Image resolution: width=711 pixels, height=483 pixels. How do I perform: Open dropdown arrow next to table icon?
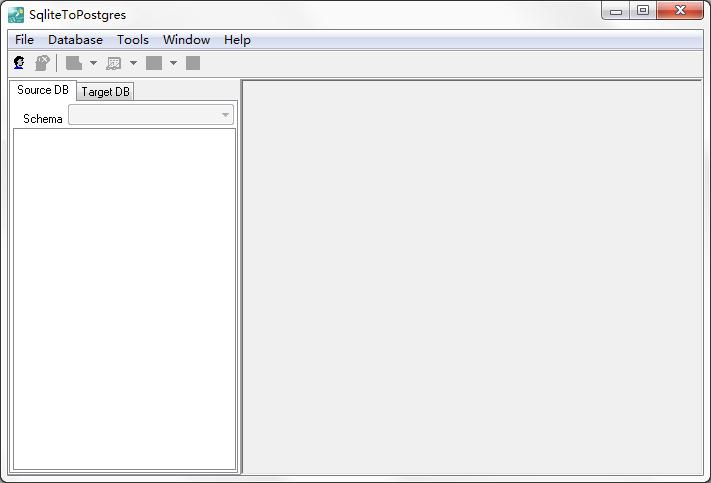(133, 63)
